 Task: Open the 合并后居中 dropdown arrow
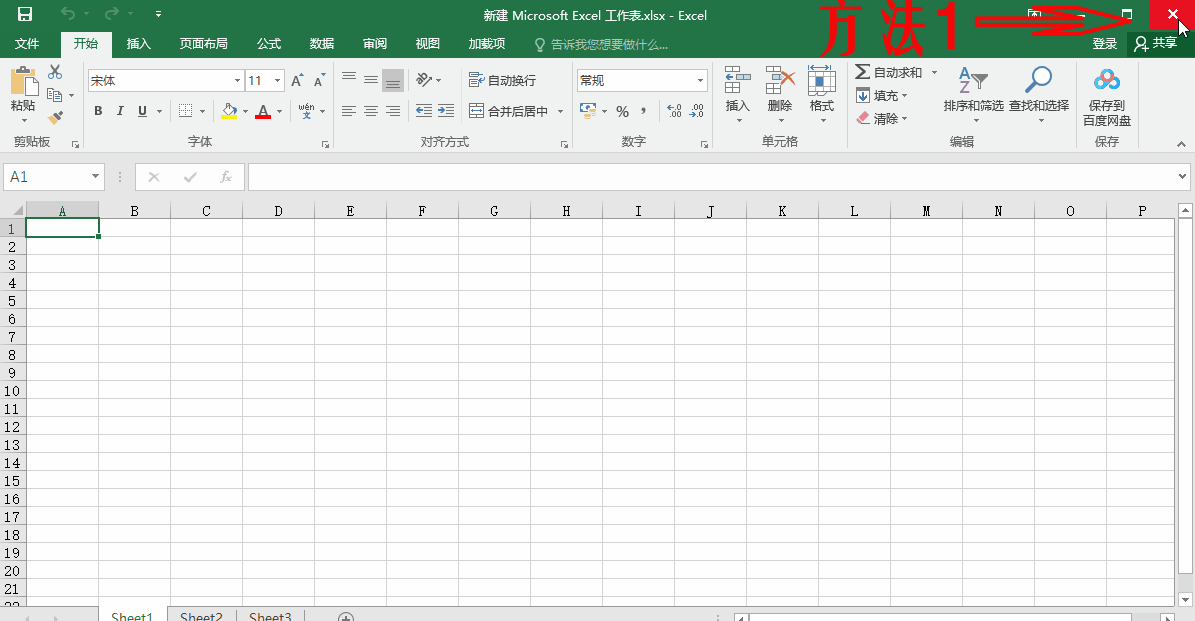(x=560, y=111)
